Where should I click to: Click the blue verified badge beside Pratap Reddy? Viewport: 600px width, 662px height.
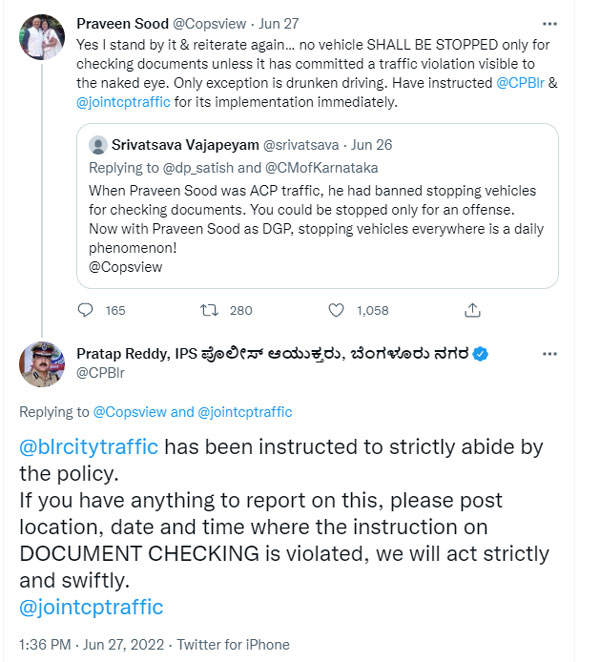480,353
